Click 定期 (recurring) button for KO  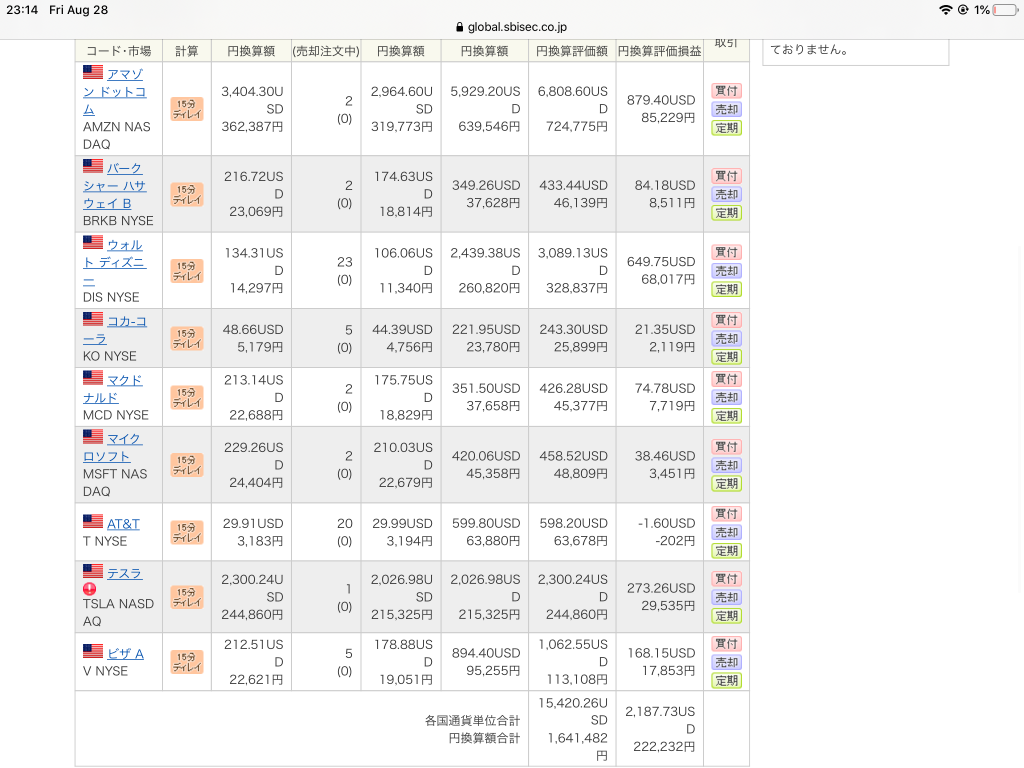pos(726,357)
